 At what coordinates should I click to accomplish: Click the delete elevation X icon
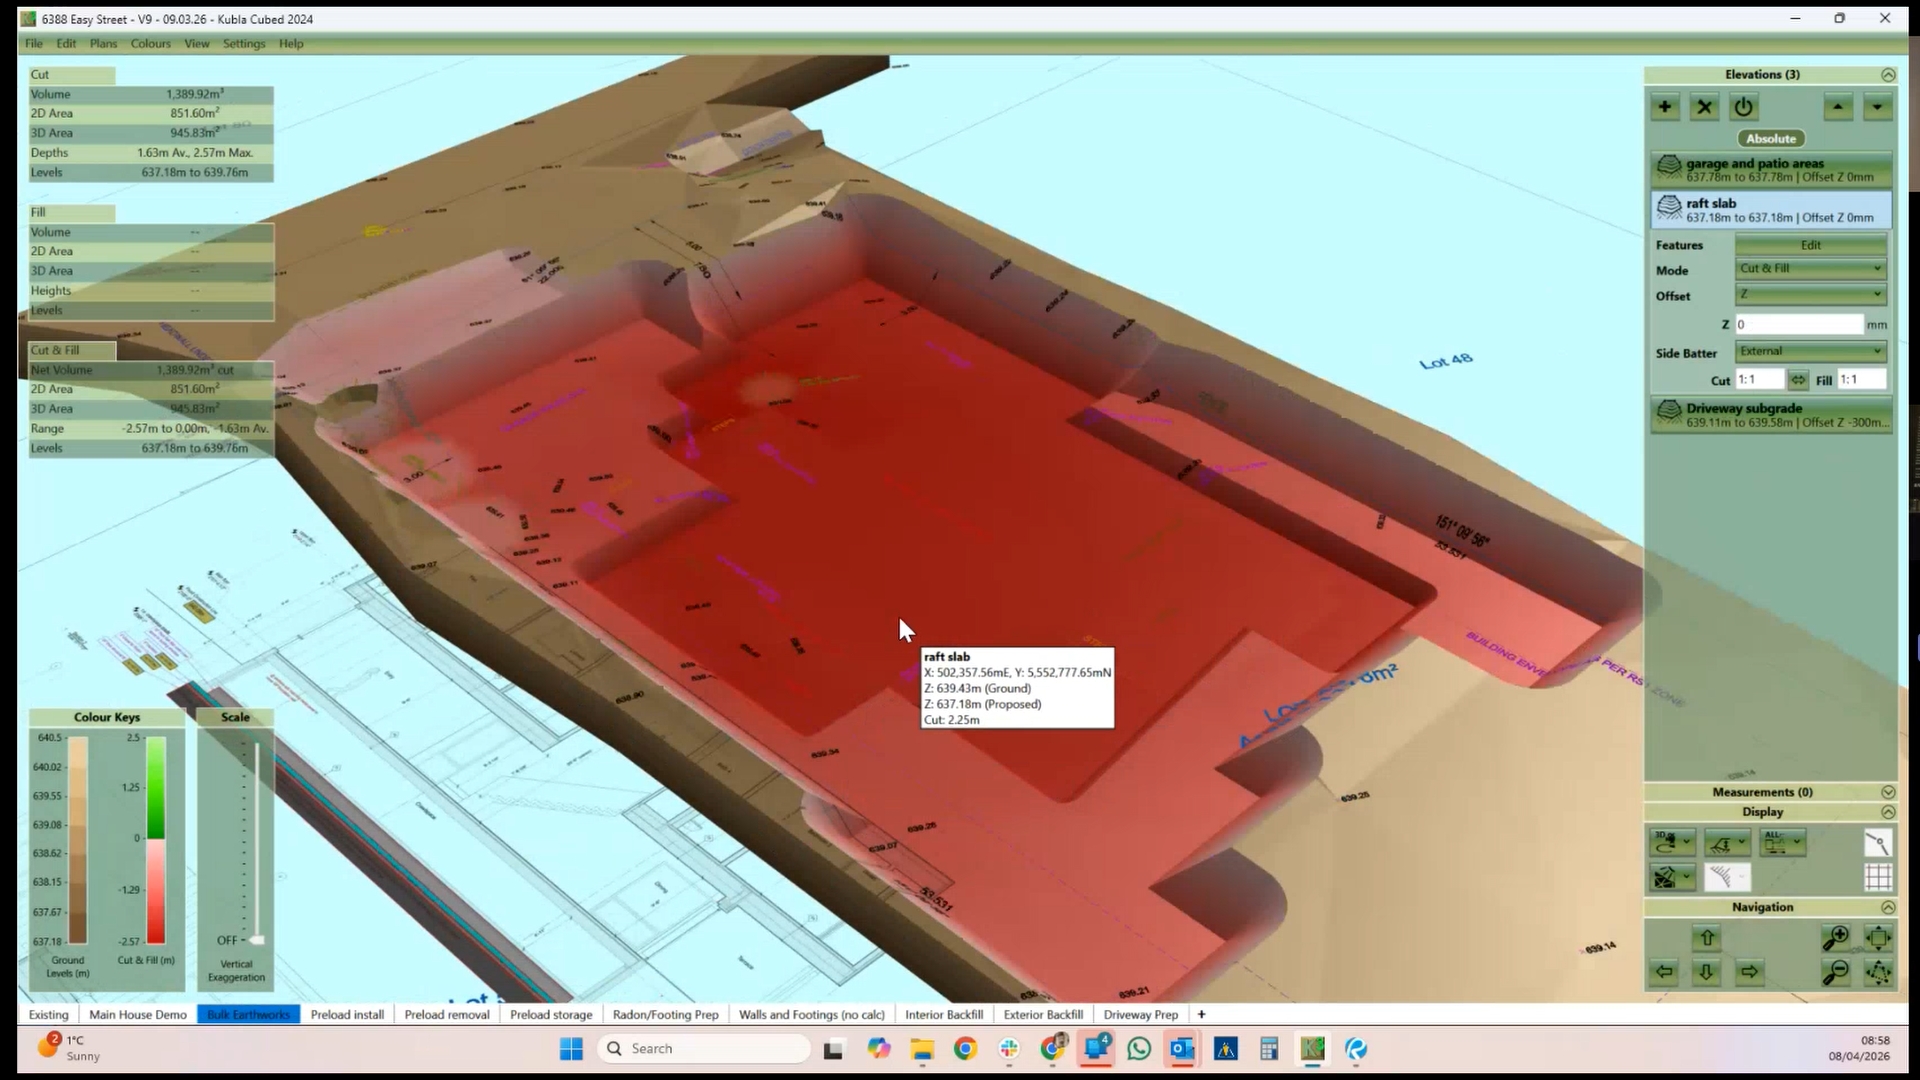pos(1704,107)
